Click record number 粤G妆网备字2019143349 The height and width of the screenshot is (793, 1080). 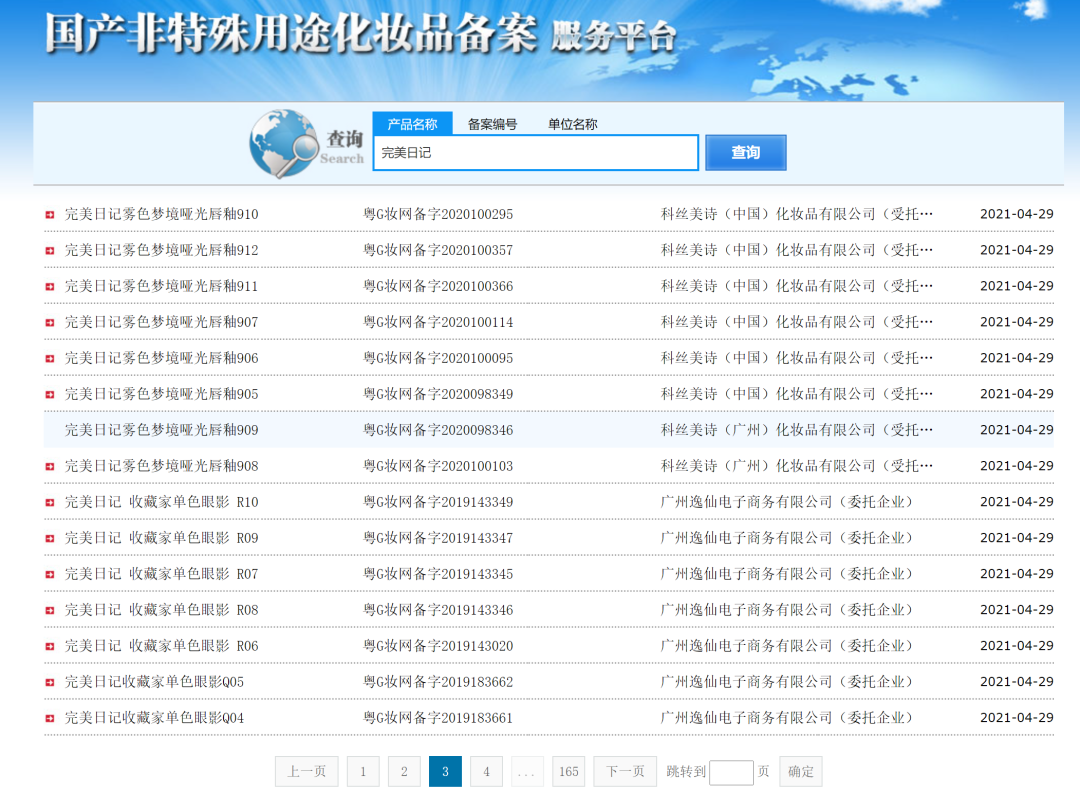coord(438,502)
